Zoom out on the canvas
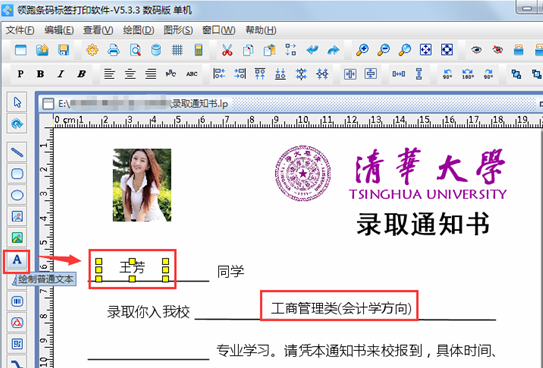 [383, 50]
